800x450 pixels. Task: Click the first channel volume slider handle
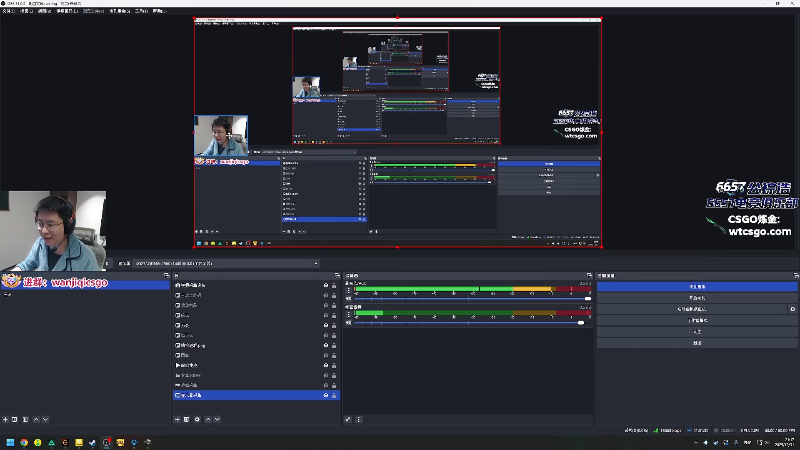click(x=588, y=298)
